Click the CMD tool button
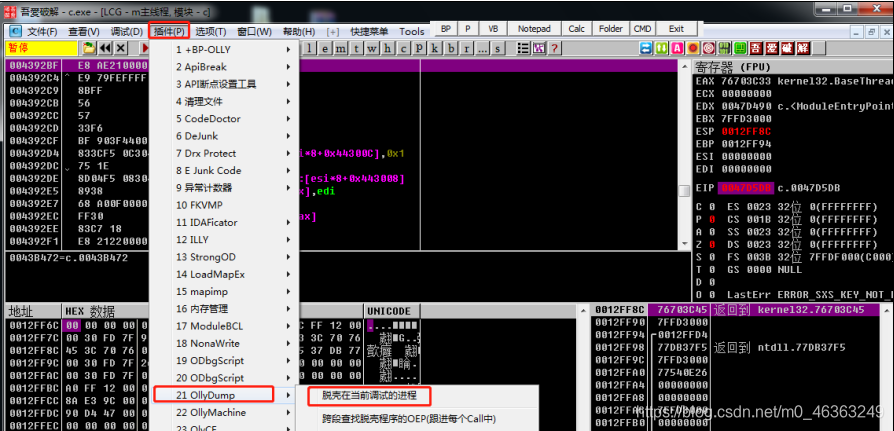This screenshot has width=894, height=431. click(642, 29)
